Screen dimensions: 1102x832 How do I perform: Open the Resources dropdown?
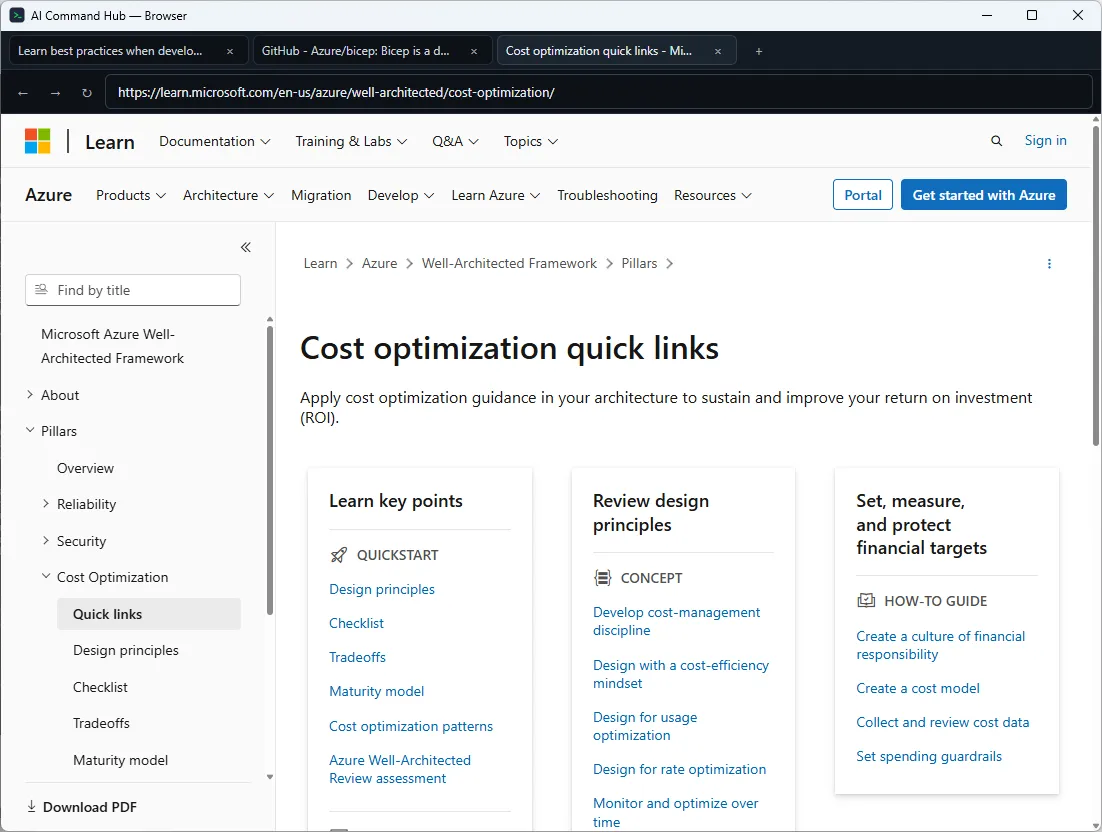click(x=713, y=195)
